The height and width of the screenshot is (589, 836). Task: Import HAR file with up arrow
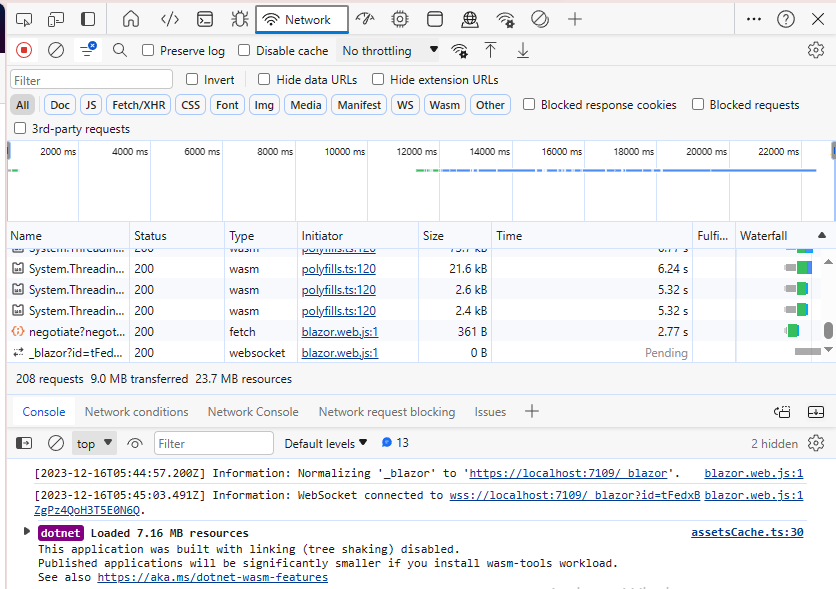pos(491,50)
